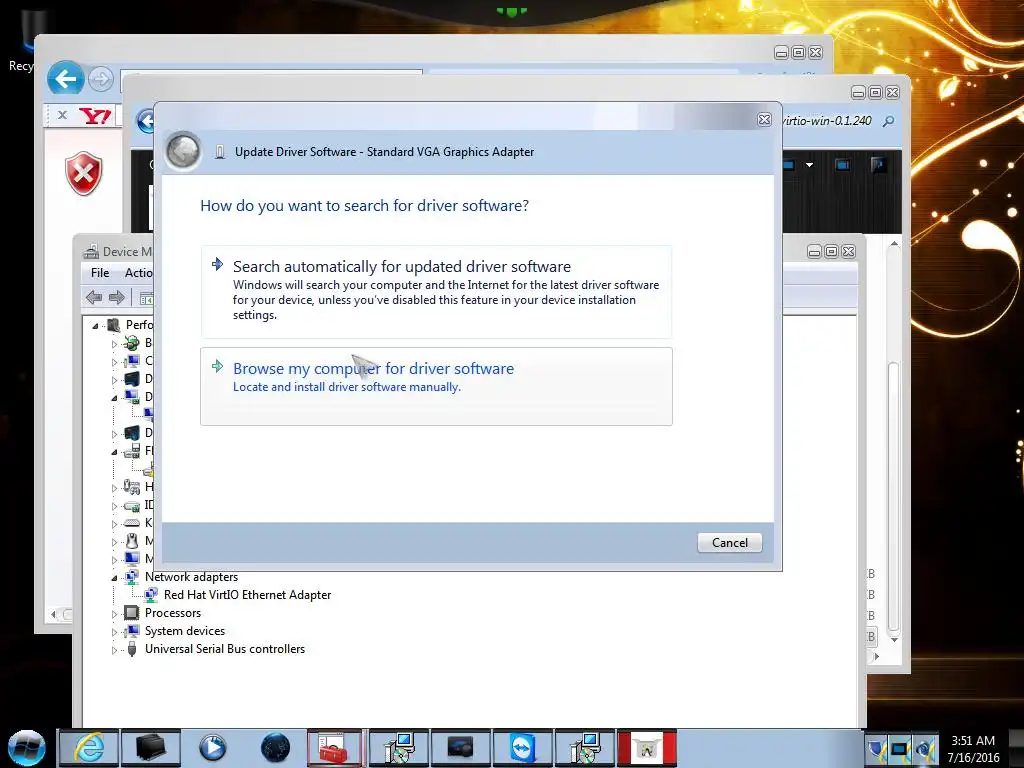Click the help icon in explorer toolbar
This screenshot has height=768, width=1024.
pyautogui.click(x=878, y=165)
